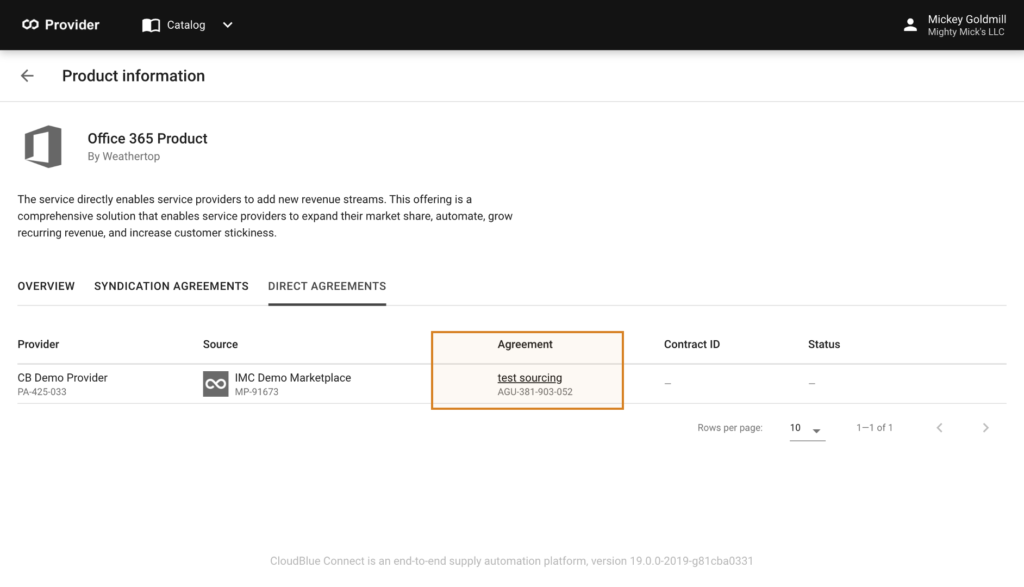Go to the next page arrow
1024x587 pixels.
[x=985, y=428]
